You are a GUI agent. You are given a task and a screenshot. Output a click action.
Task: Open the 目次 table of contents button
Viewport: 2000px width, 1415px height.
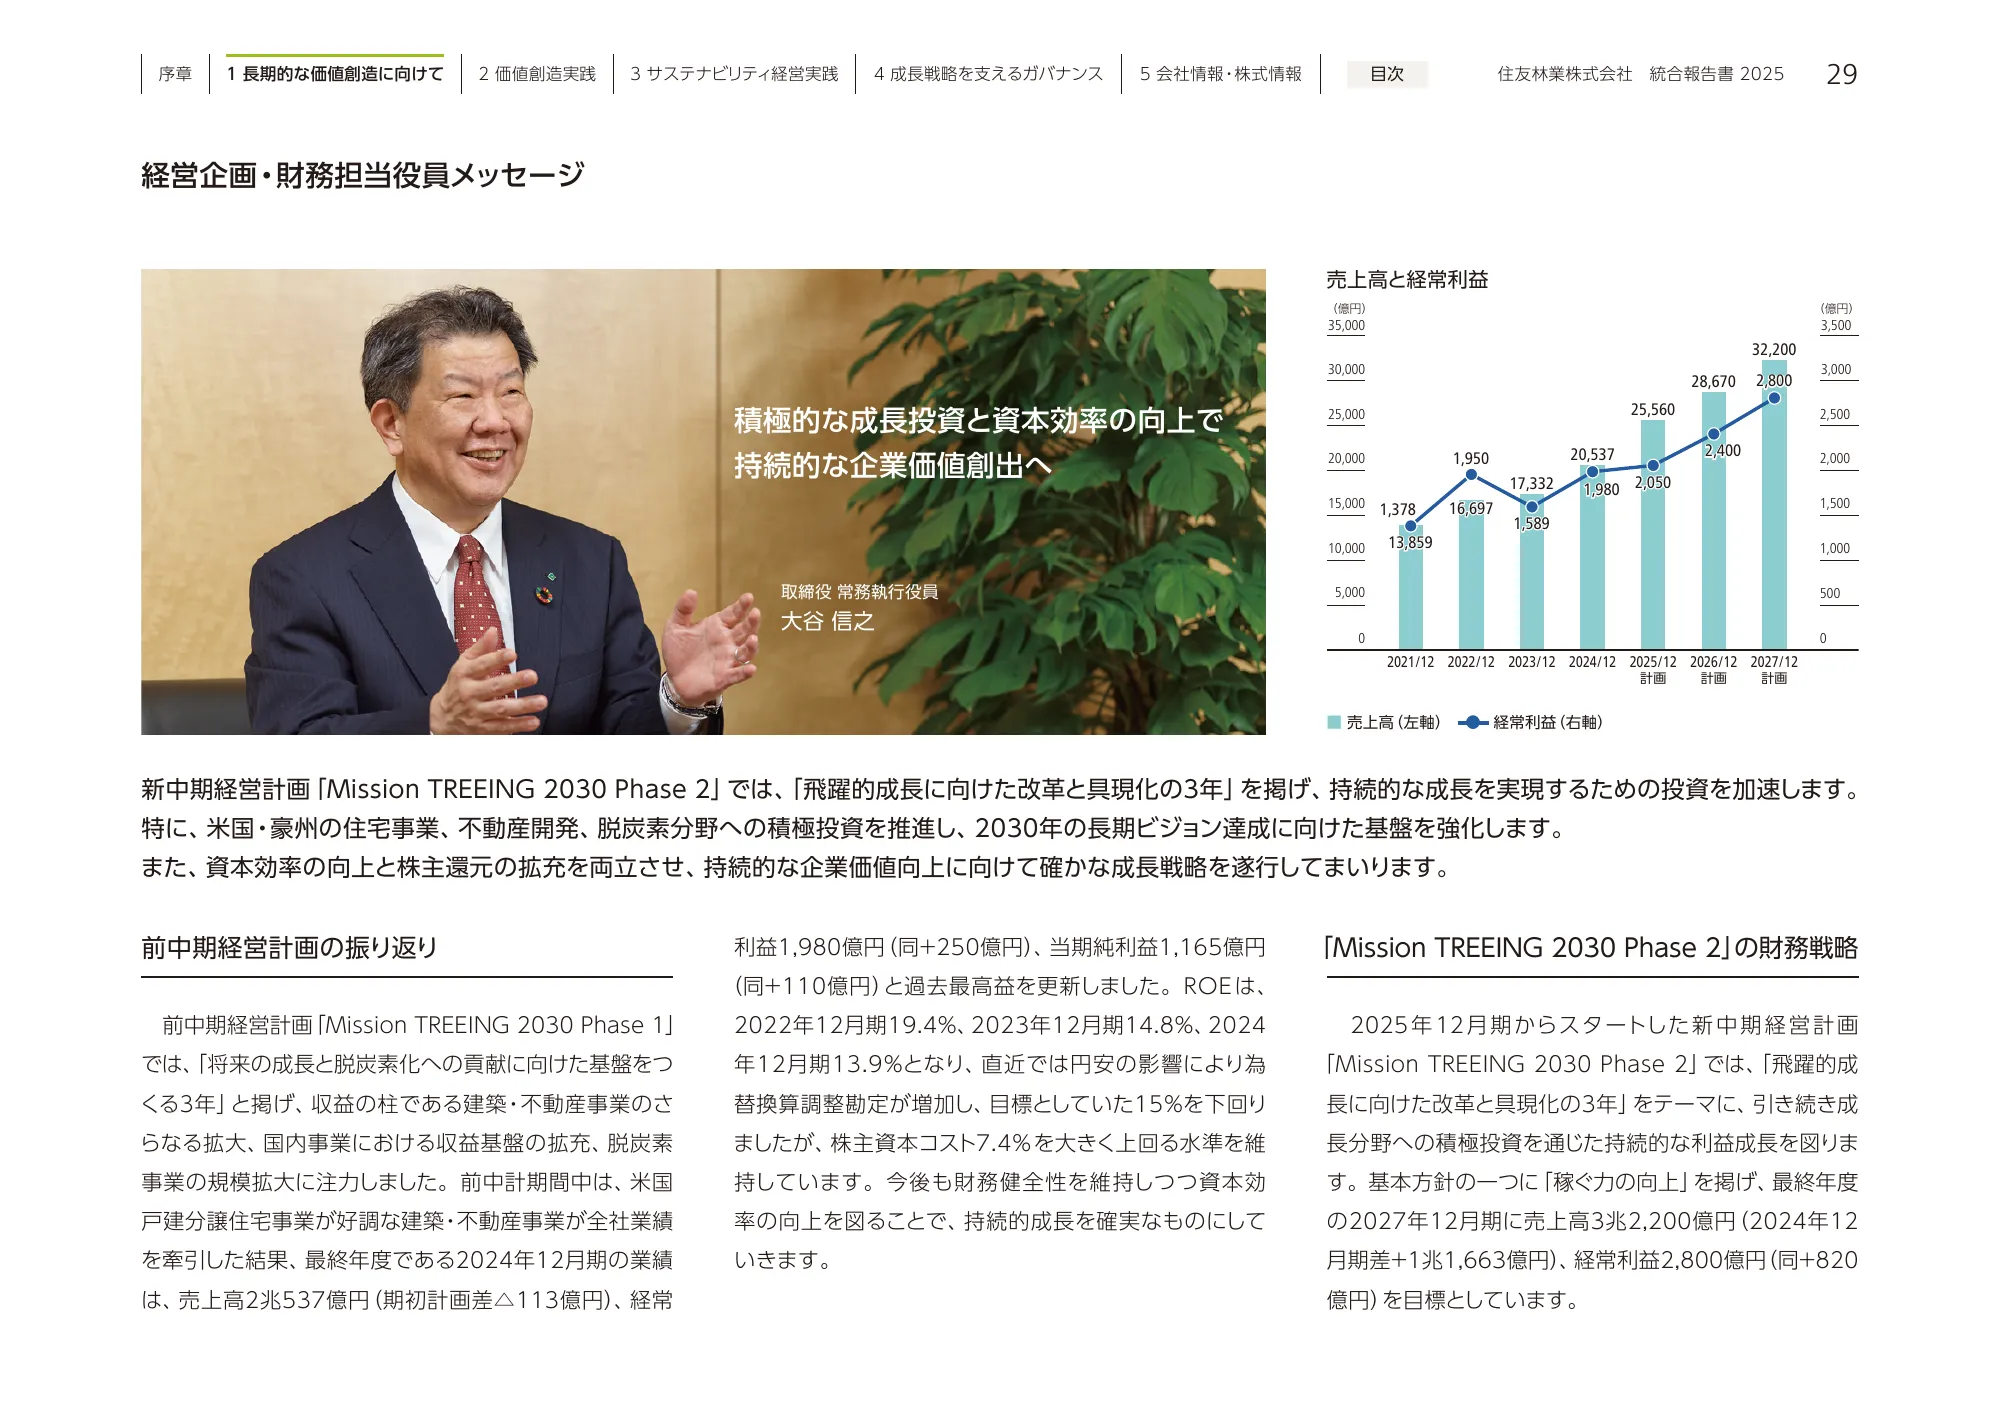1389,74
